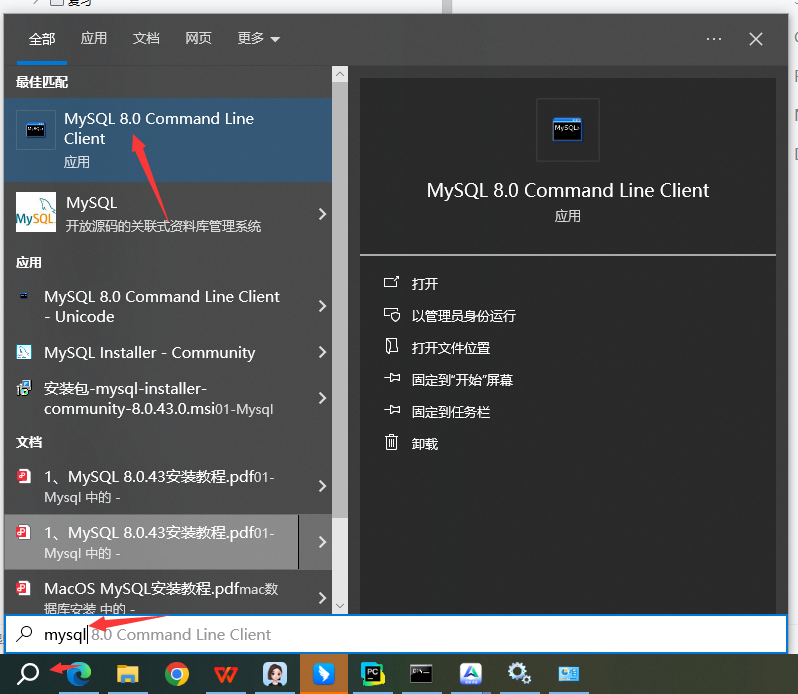Open the avatar character taskbar app

point(275,674)
